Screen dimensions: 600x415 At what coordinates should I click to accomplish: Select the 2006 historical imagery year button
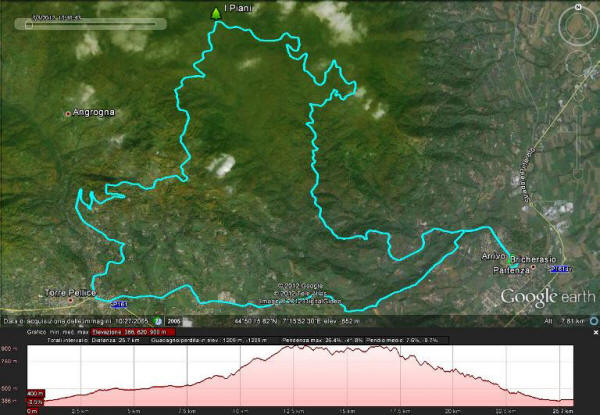[x=174, y=321]
